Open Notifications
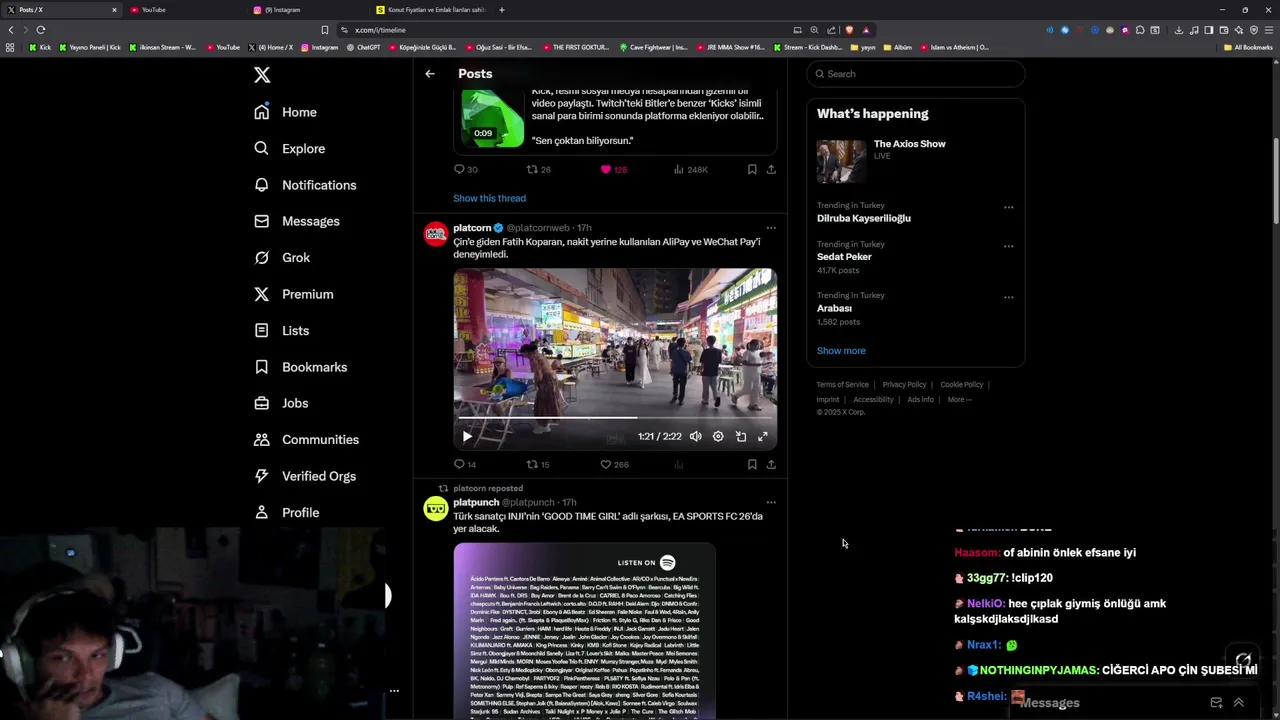The width and height of the screenshot is (1280, 720). [x=305, y=185]
